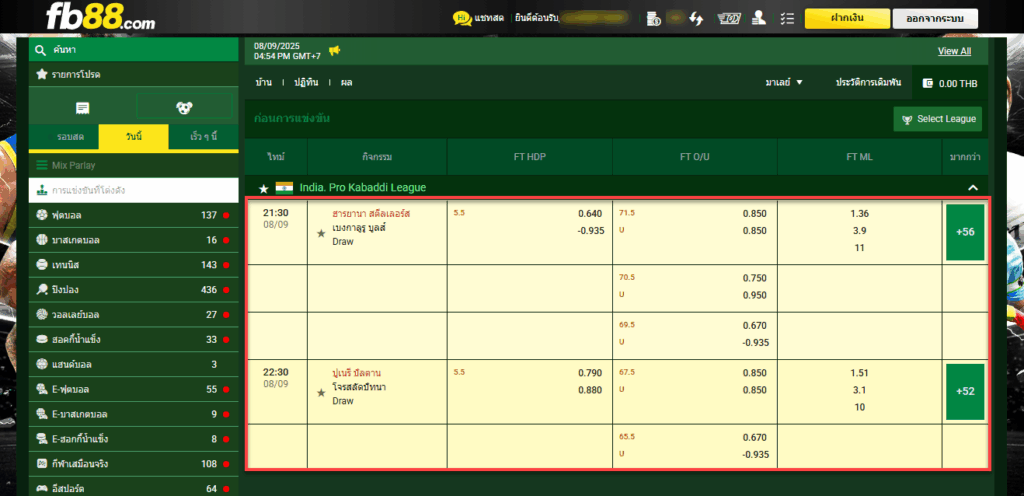Select moneyline odds 3.1
This screenshot has width=1024, height=496.
pyautogui.click(x=859, y=390)
